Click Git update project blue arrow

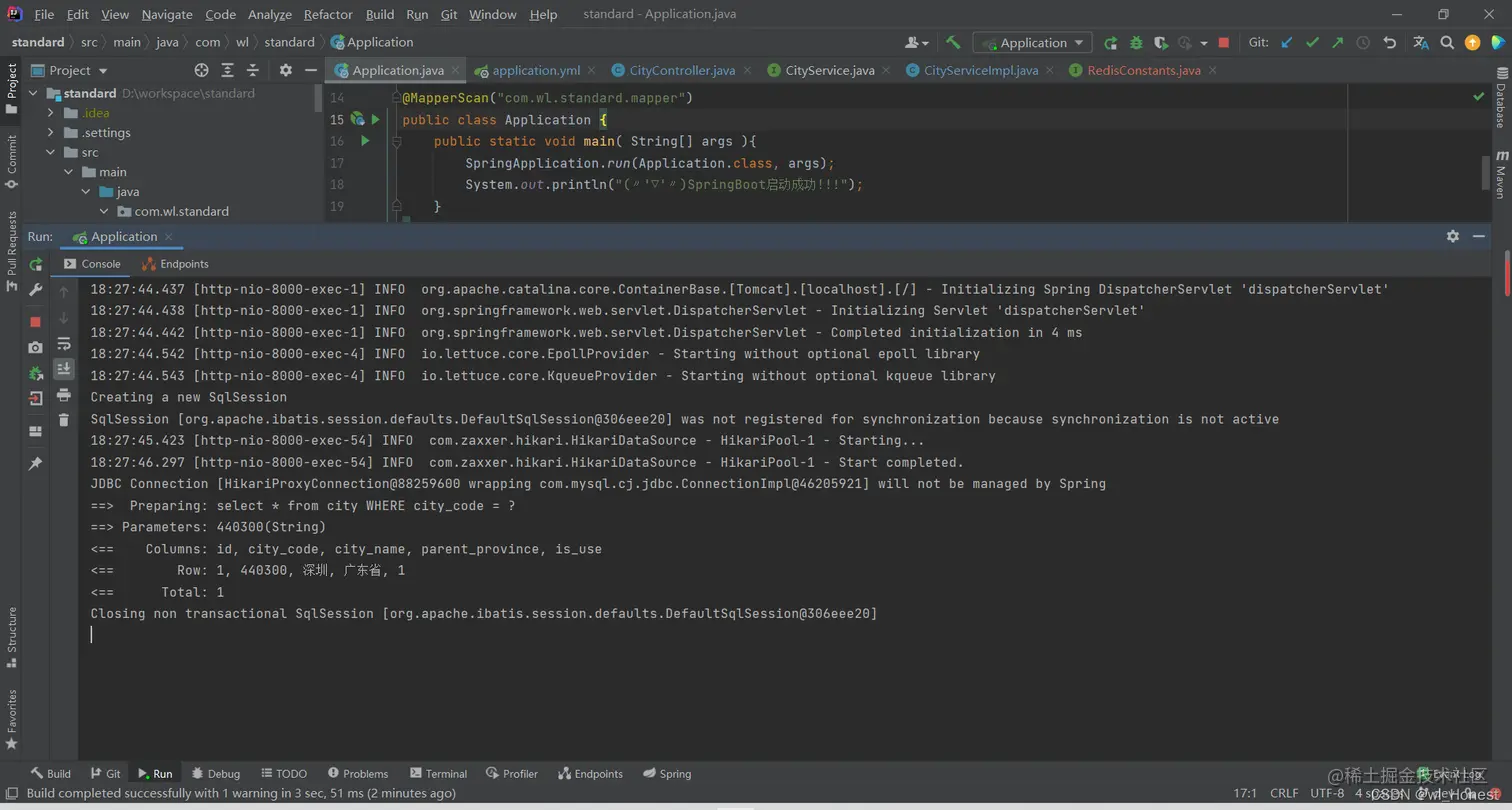point(1287,43)
